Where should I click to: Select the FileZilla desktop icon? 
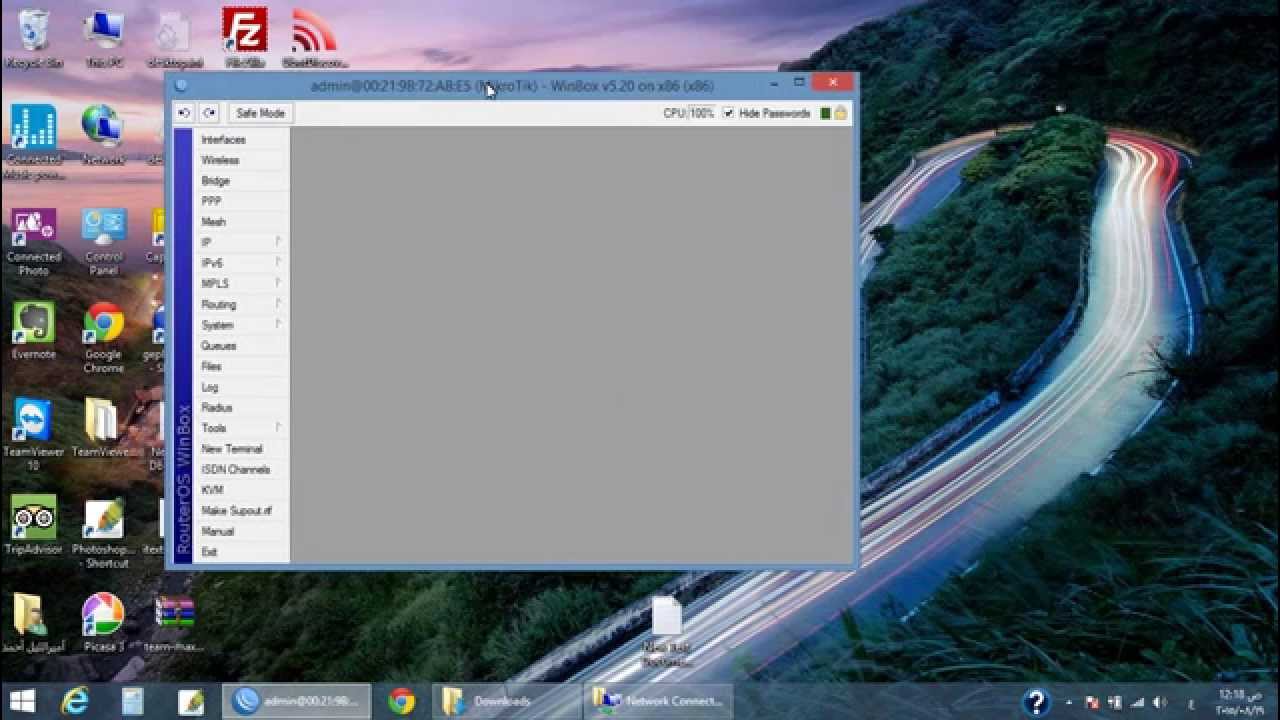(x=244, y=38)
